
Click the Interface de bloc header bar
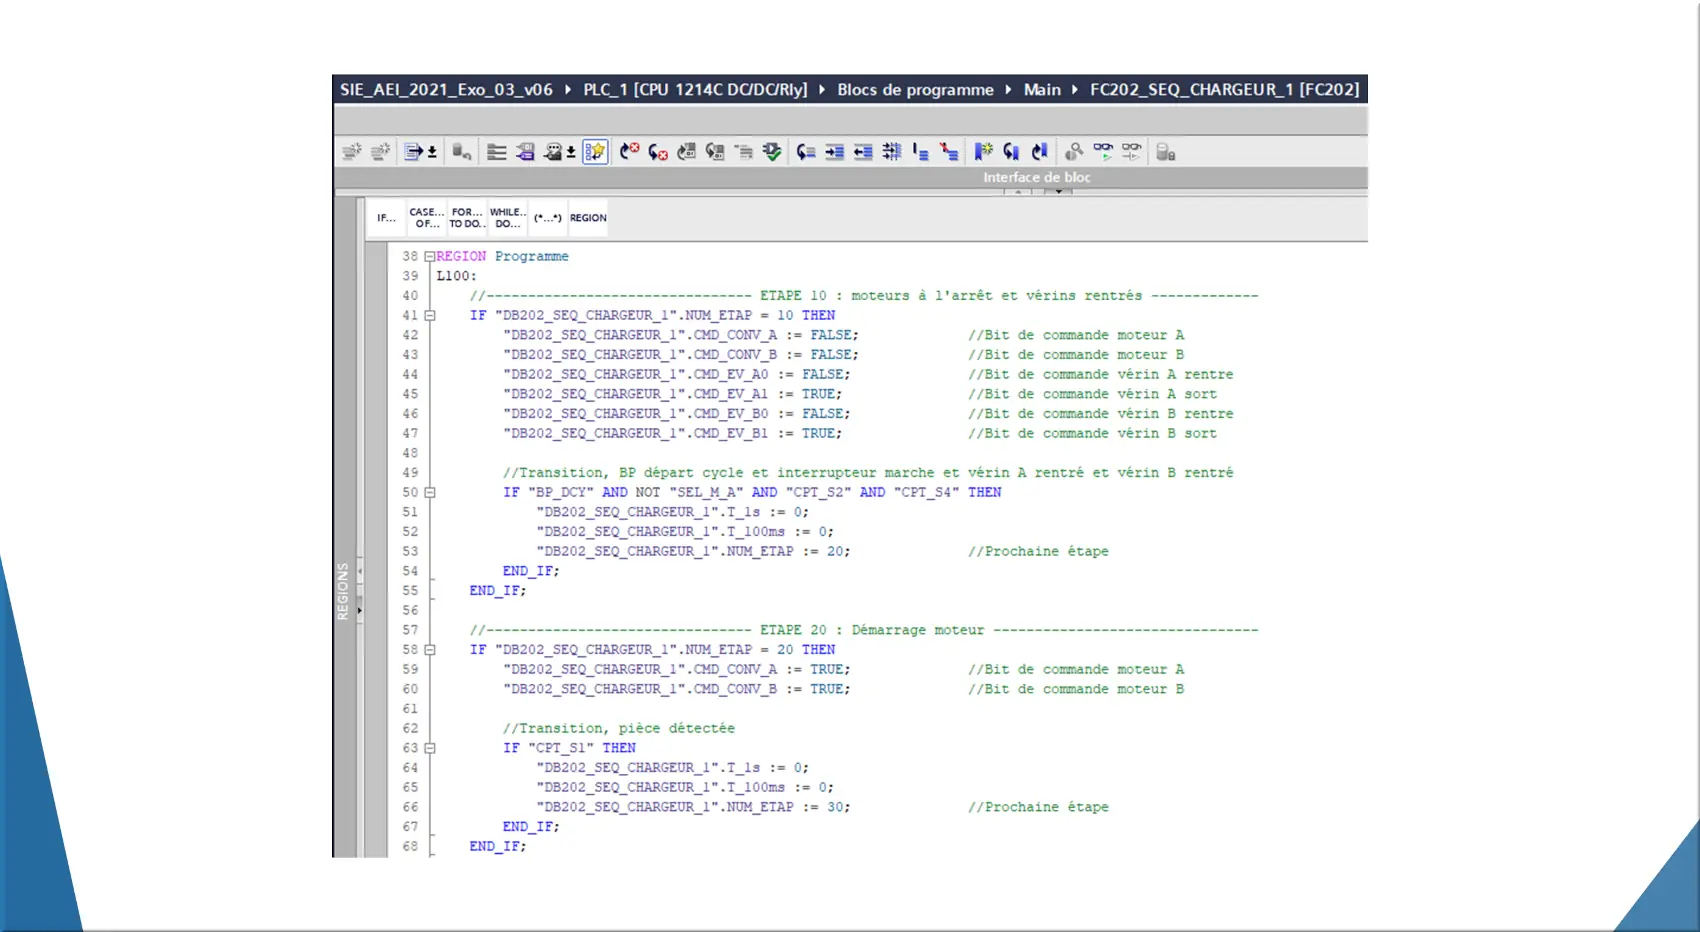[1036, 178]
